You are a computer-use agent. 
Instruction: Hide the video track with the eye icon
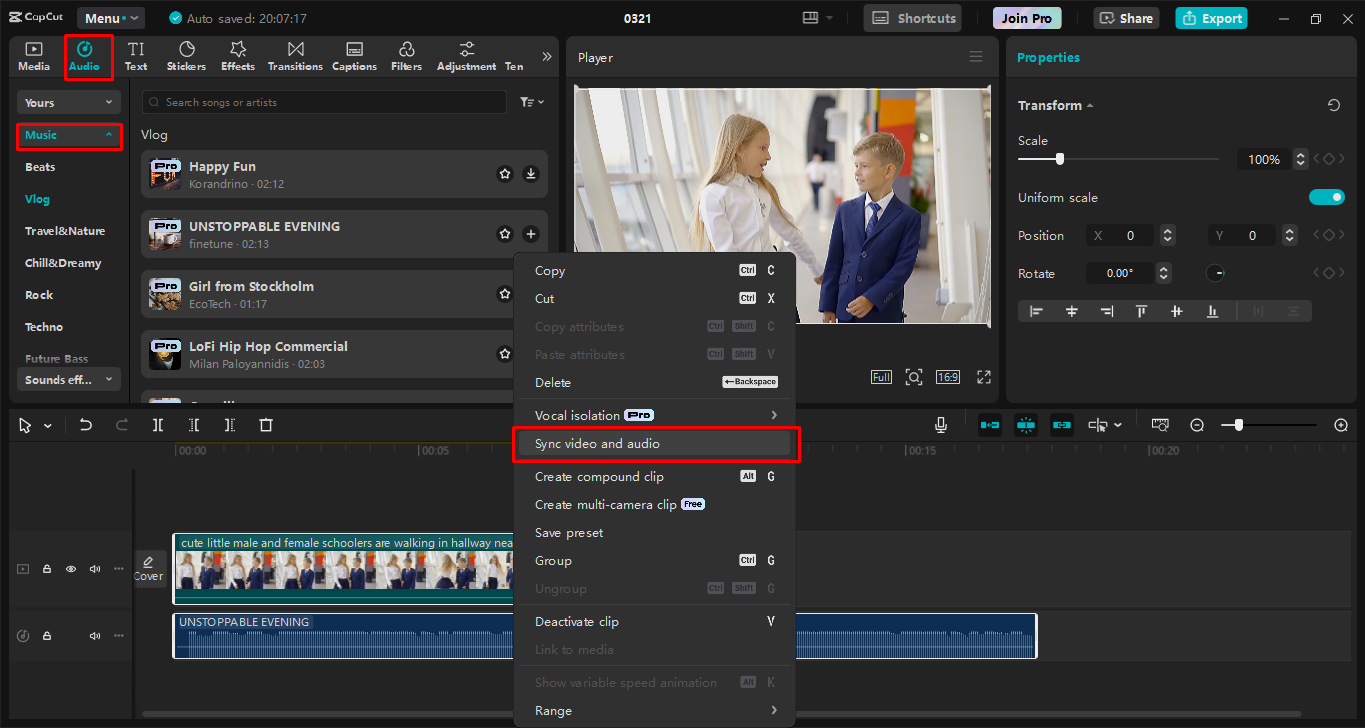(x=70, y=569)
